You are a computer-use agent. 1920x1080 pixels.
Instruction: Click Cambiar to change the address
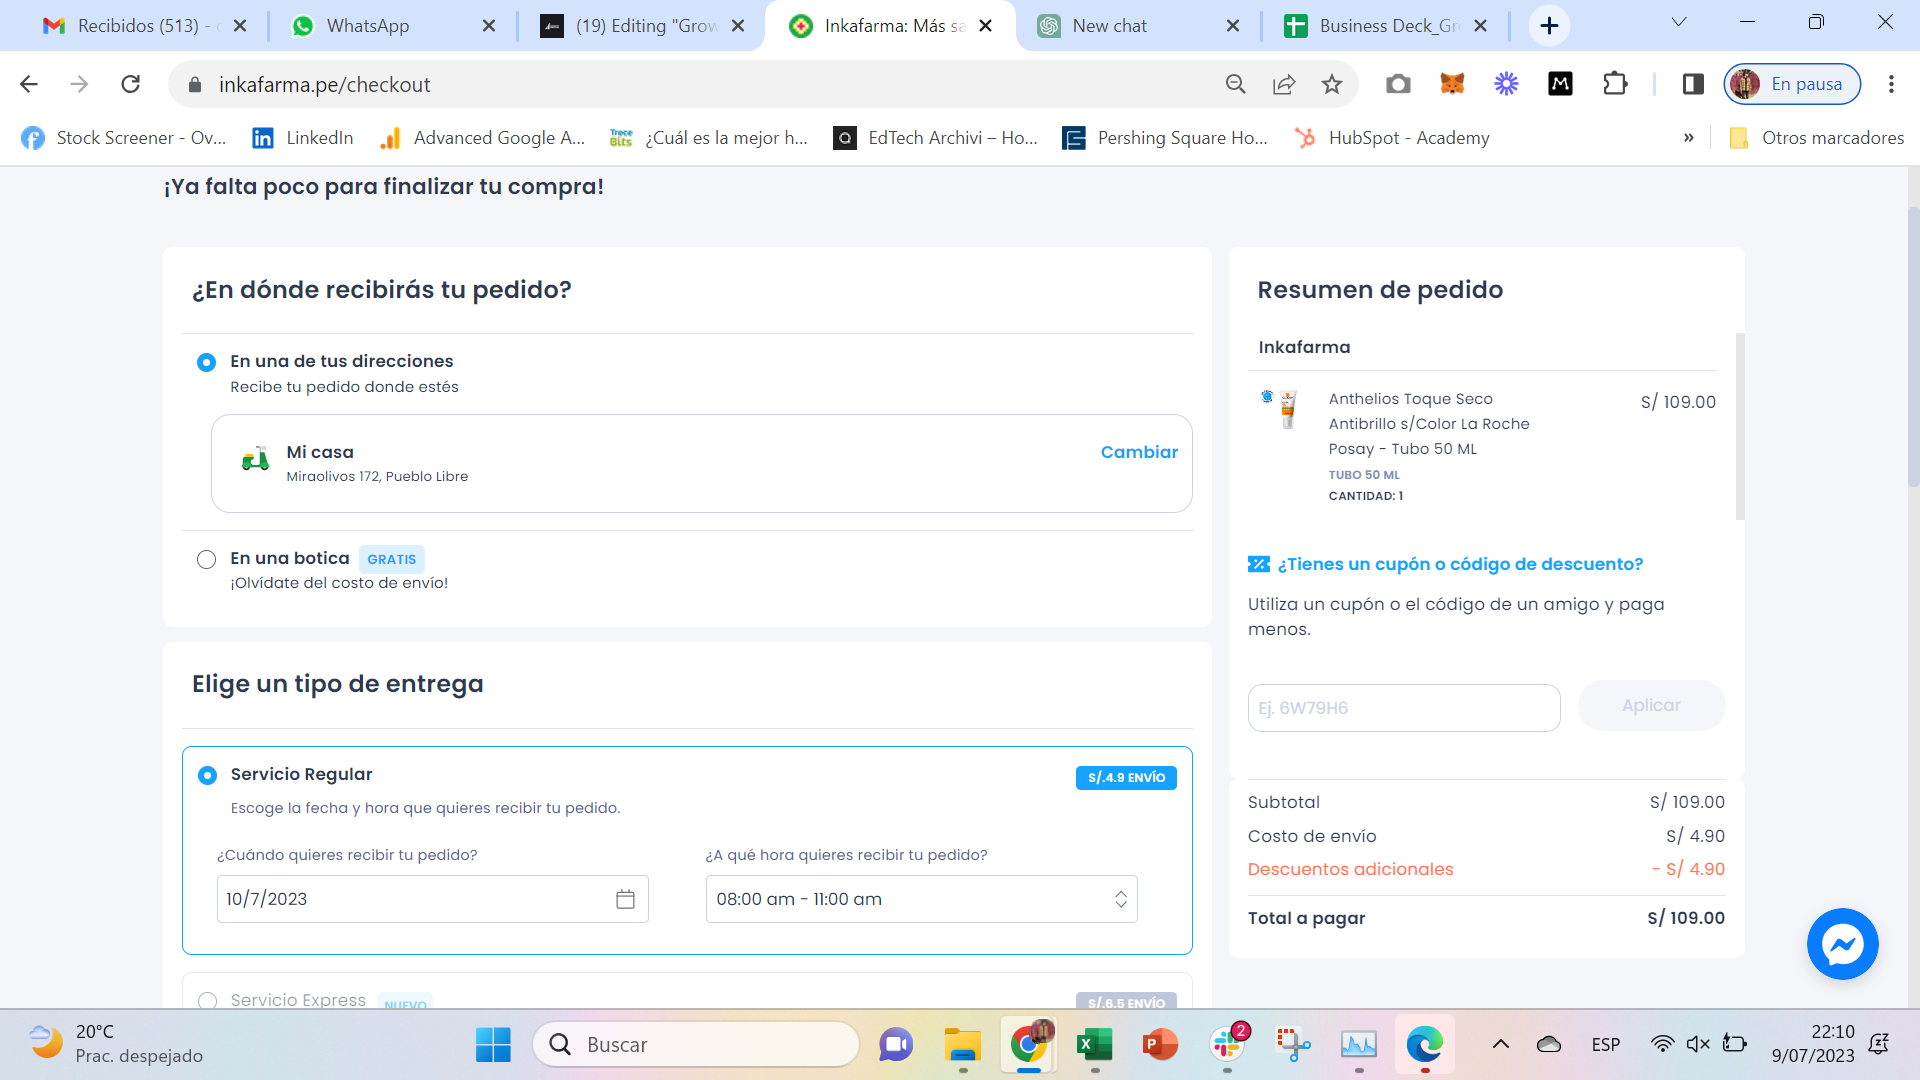(1139, 452)
